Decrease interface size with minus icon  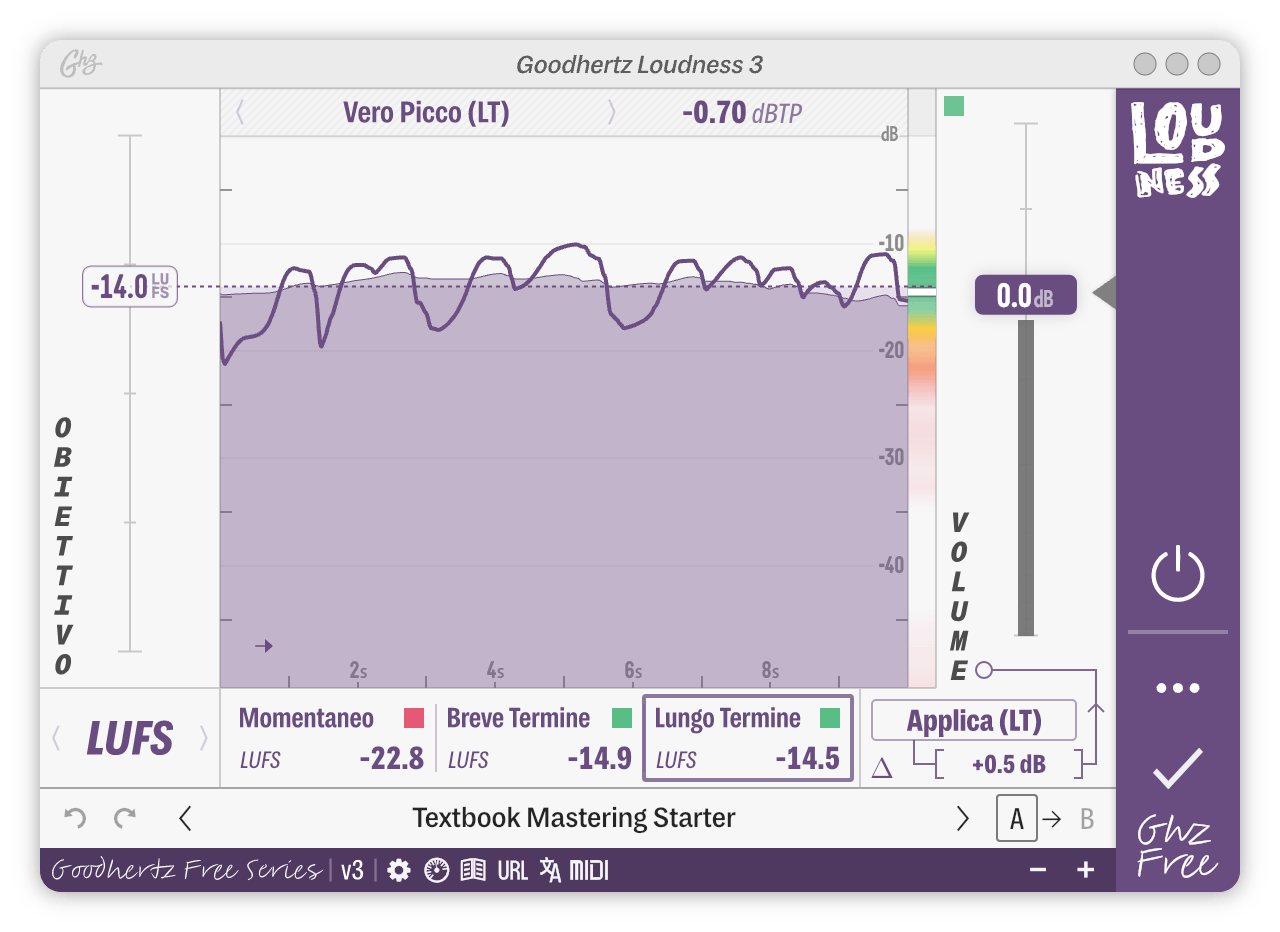(1038, 871)
